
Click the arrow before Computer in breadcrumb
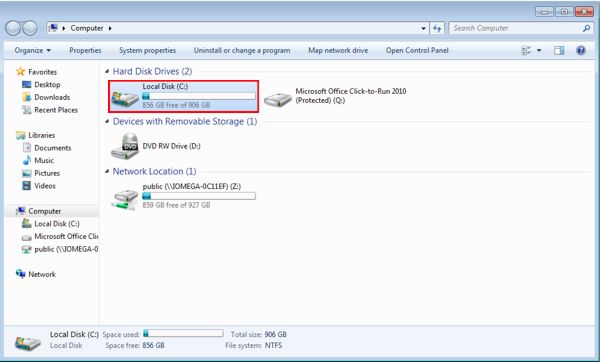coord(64,28)
